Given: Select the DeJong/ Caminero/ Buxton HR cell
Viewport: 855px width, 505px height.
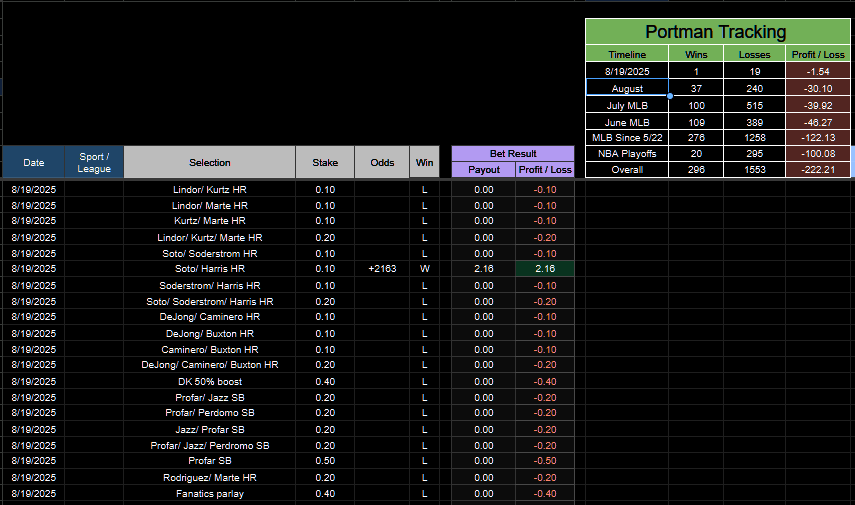Looking at the screenshot, I should (x=209, y=364).
